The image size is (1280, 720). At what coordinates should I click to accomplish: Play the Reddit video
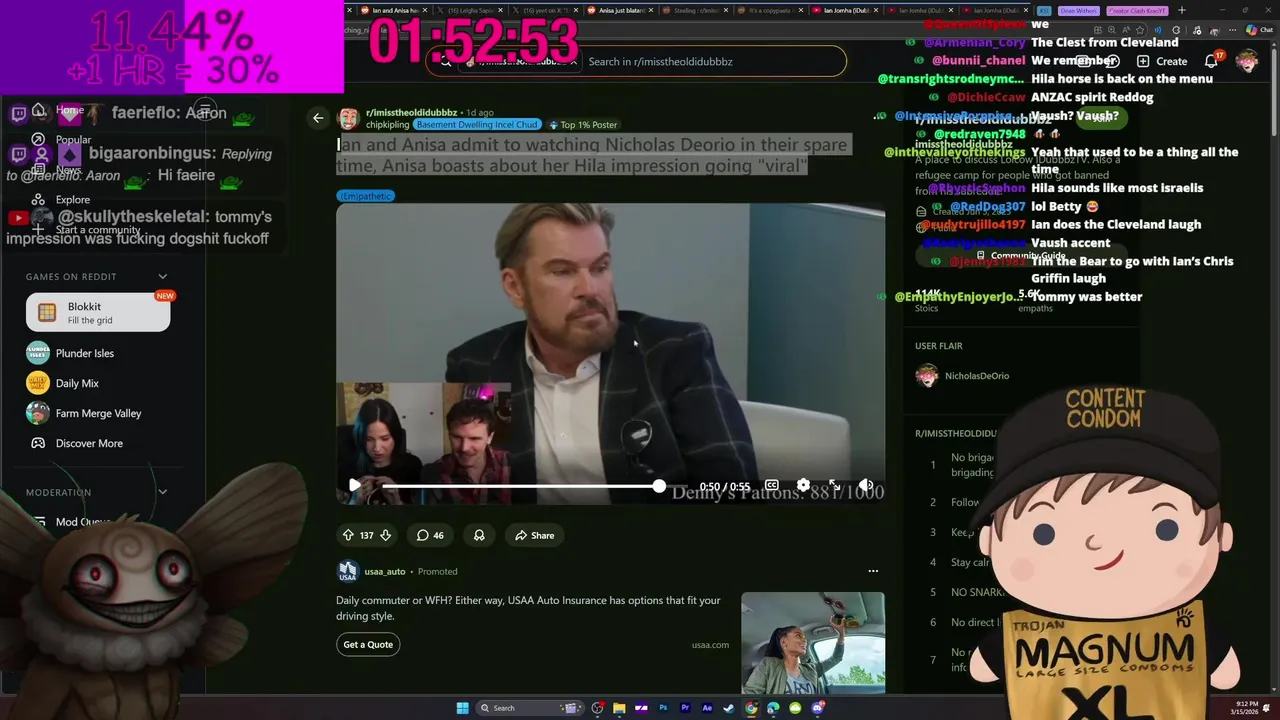coord(354,485)
